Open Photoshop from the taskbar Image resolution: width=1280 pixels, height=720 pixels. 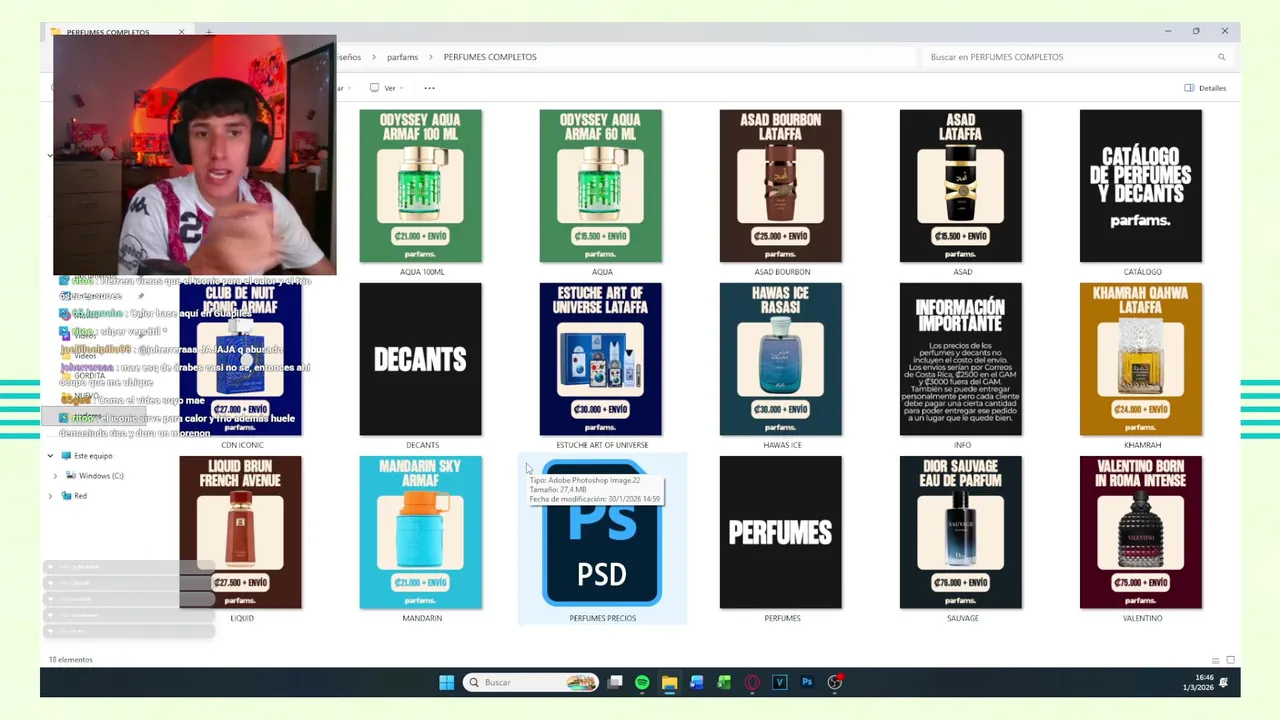(807, 682)
